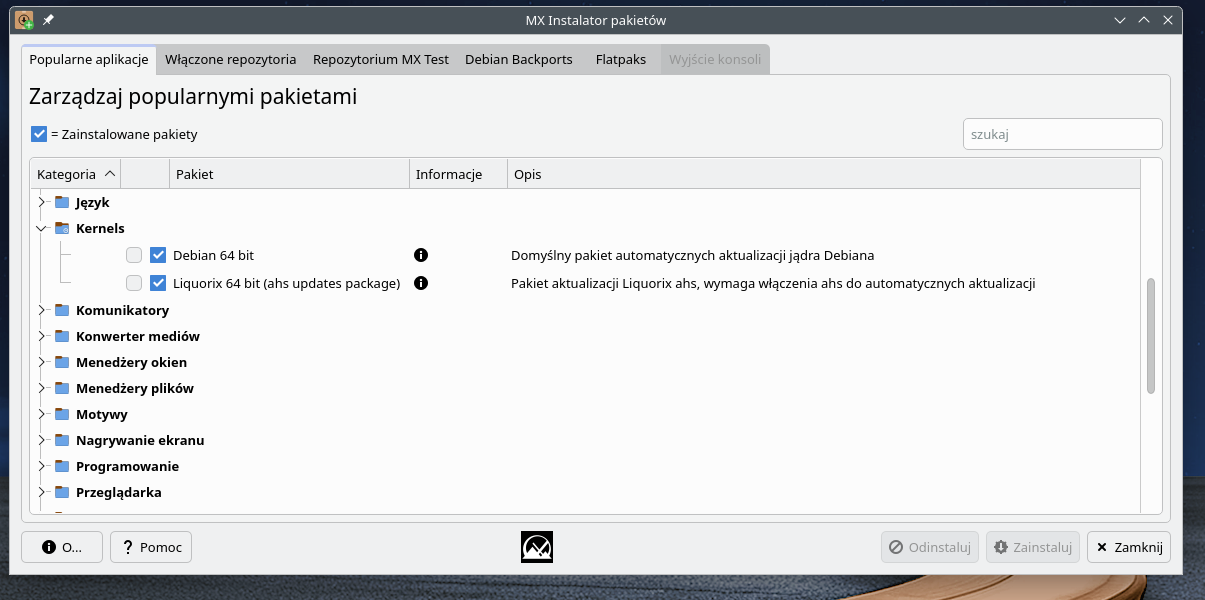Viewport: 1205px width, 600px height.
Task: Select the Wyjście konsoli tab
Action: coord(715,59)
